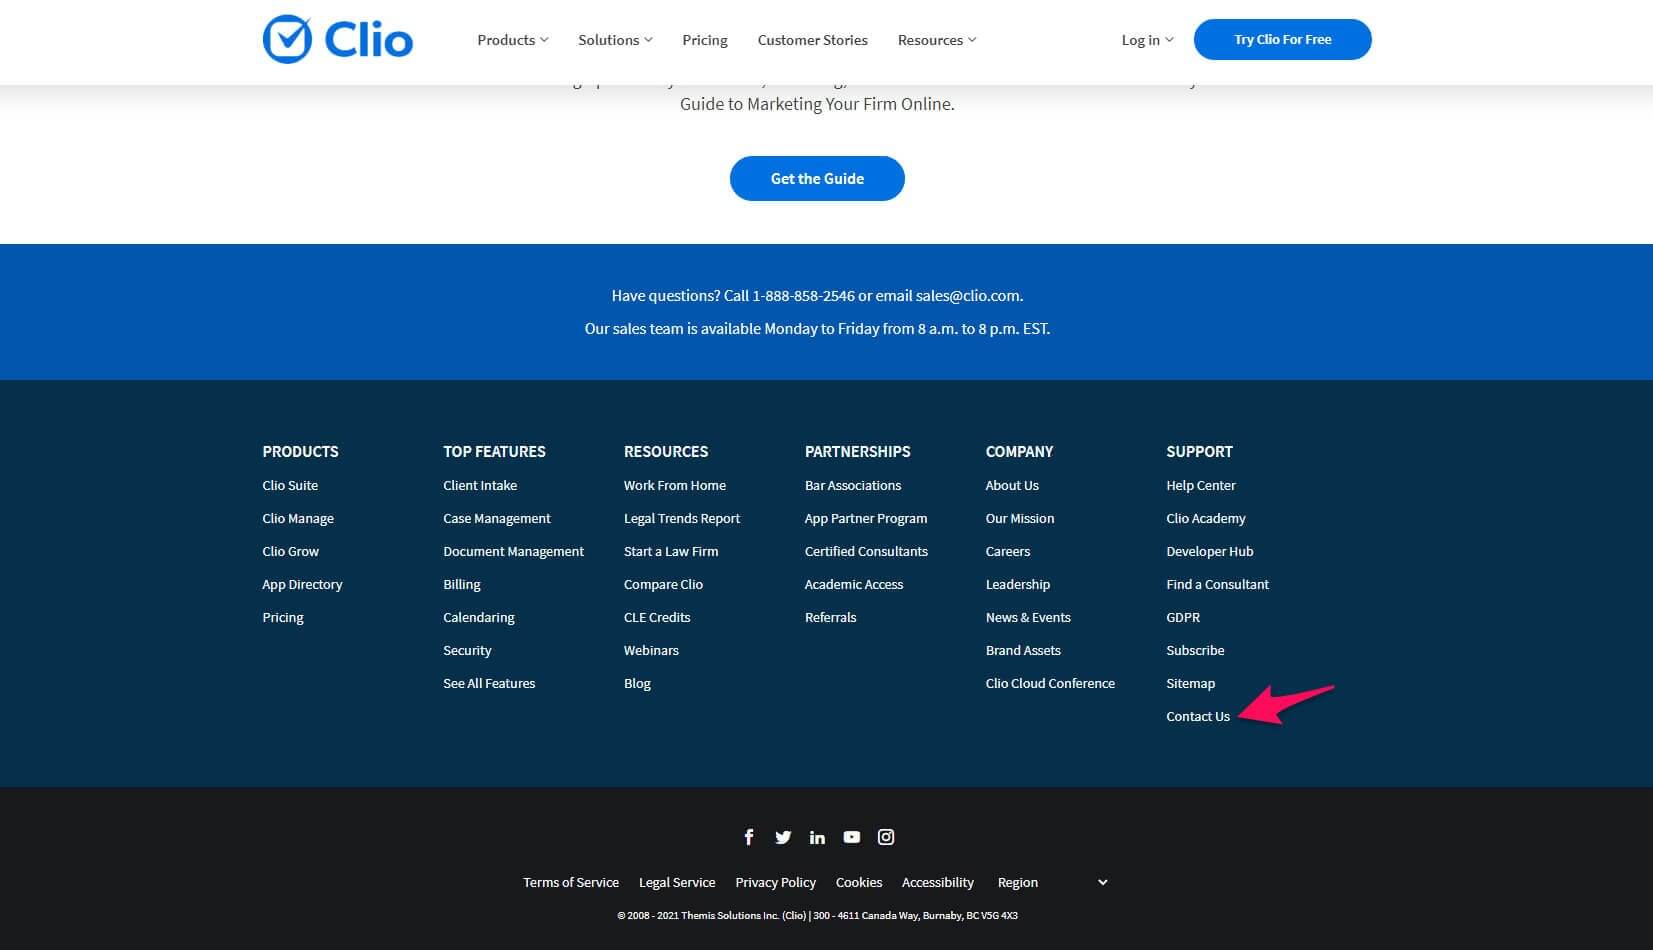
Task: Click the Try Clio For Free button
Action: (1282, 39)
